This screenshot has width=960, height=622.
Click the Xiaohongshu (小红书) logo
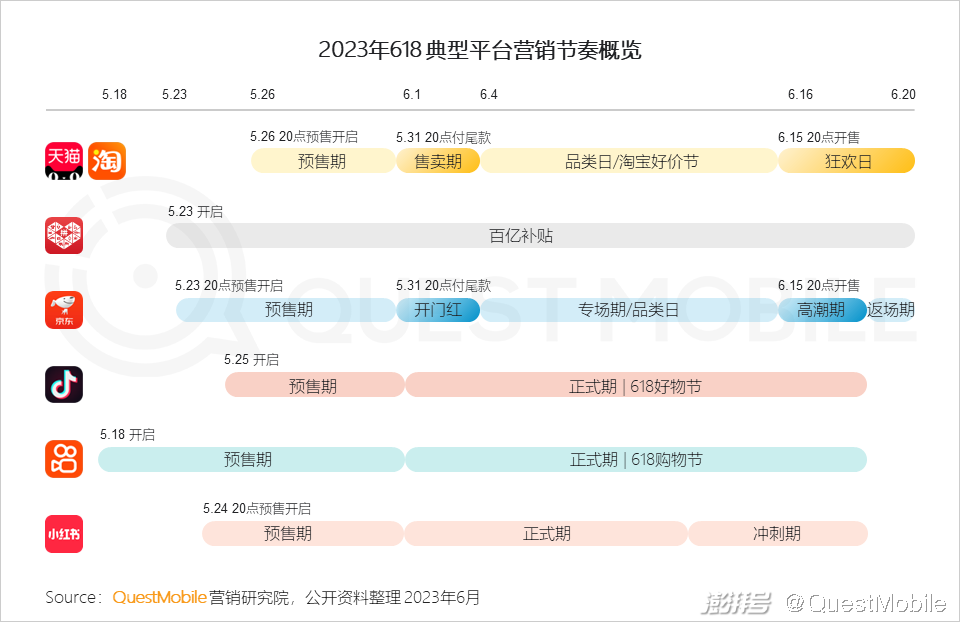pyautogui.click(x=64, y=534)
